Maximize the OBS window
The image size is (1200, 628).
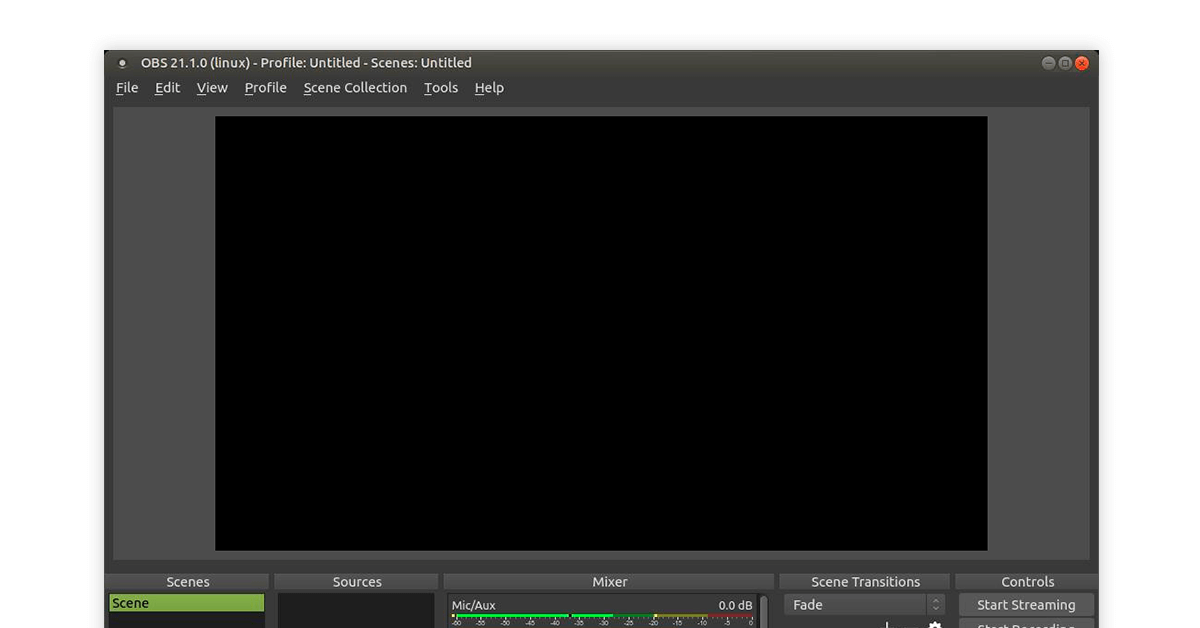point(1065,63)
